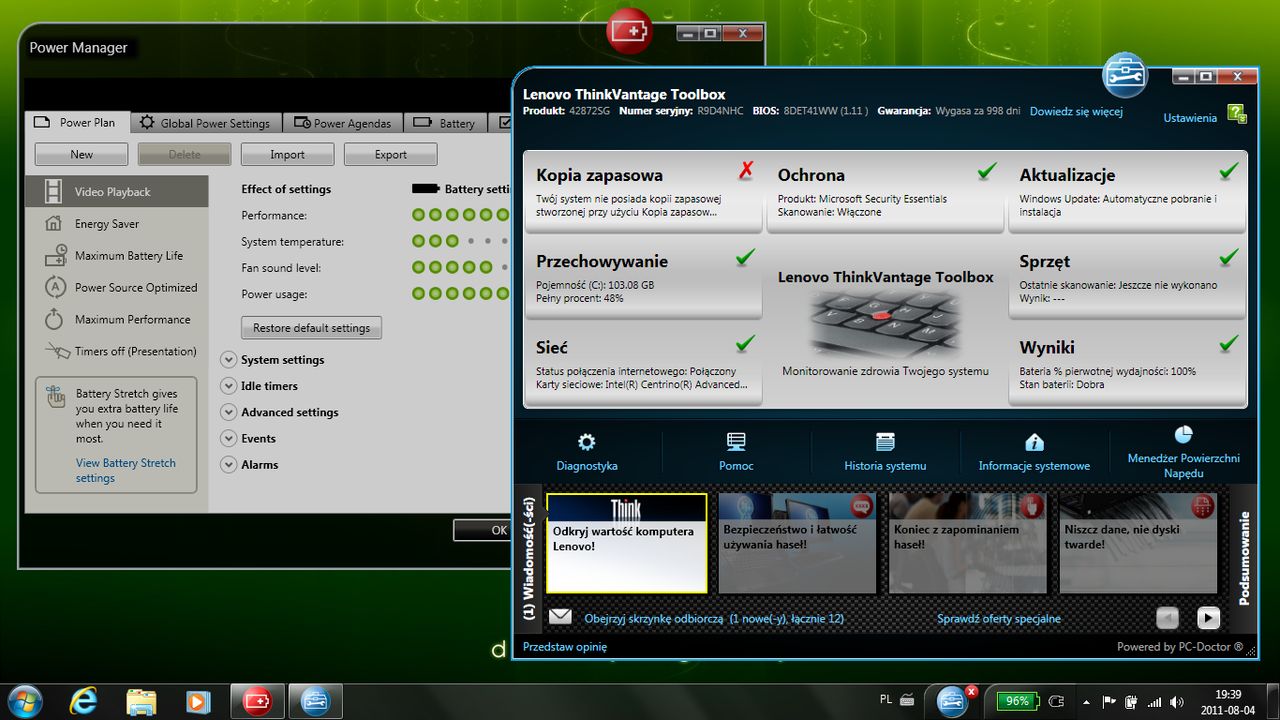The height and width of the screenshot is (720, 1280).
Task: Switch to ThinkVantage Toolbox taskbar button
Action: point(316,701)
